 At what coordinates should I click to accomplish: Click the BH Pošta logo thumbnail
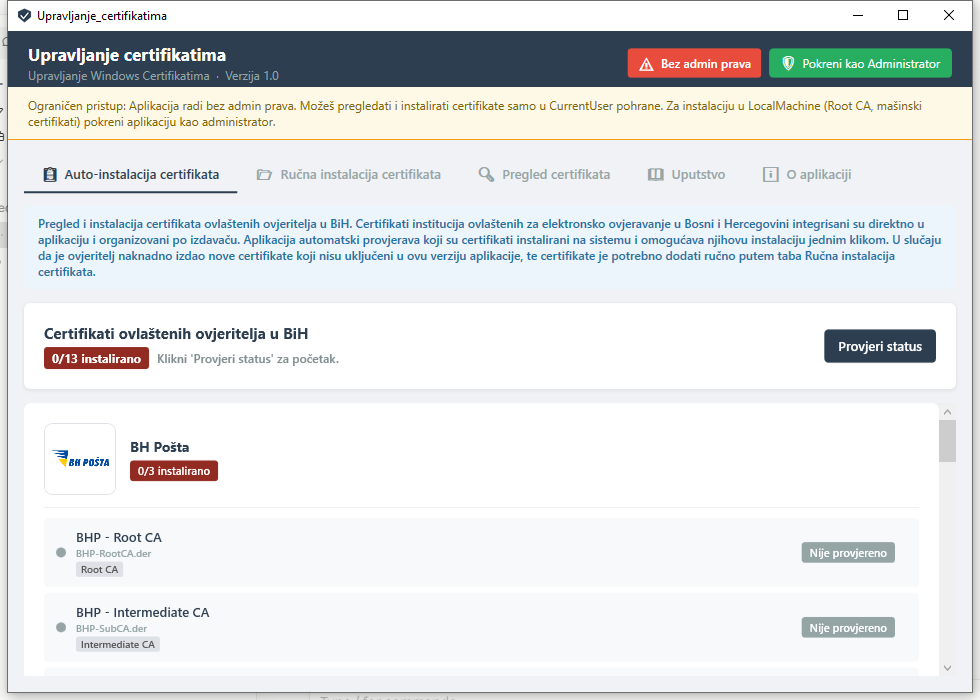pyautogui.click(x=80, y=459)
